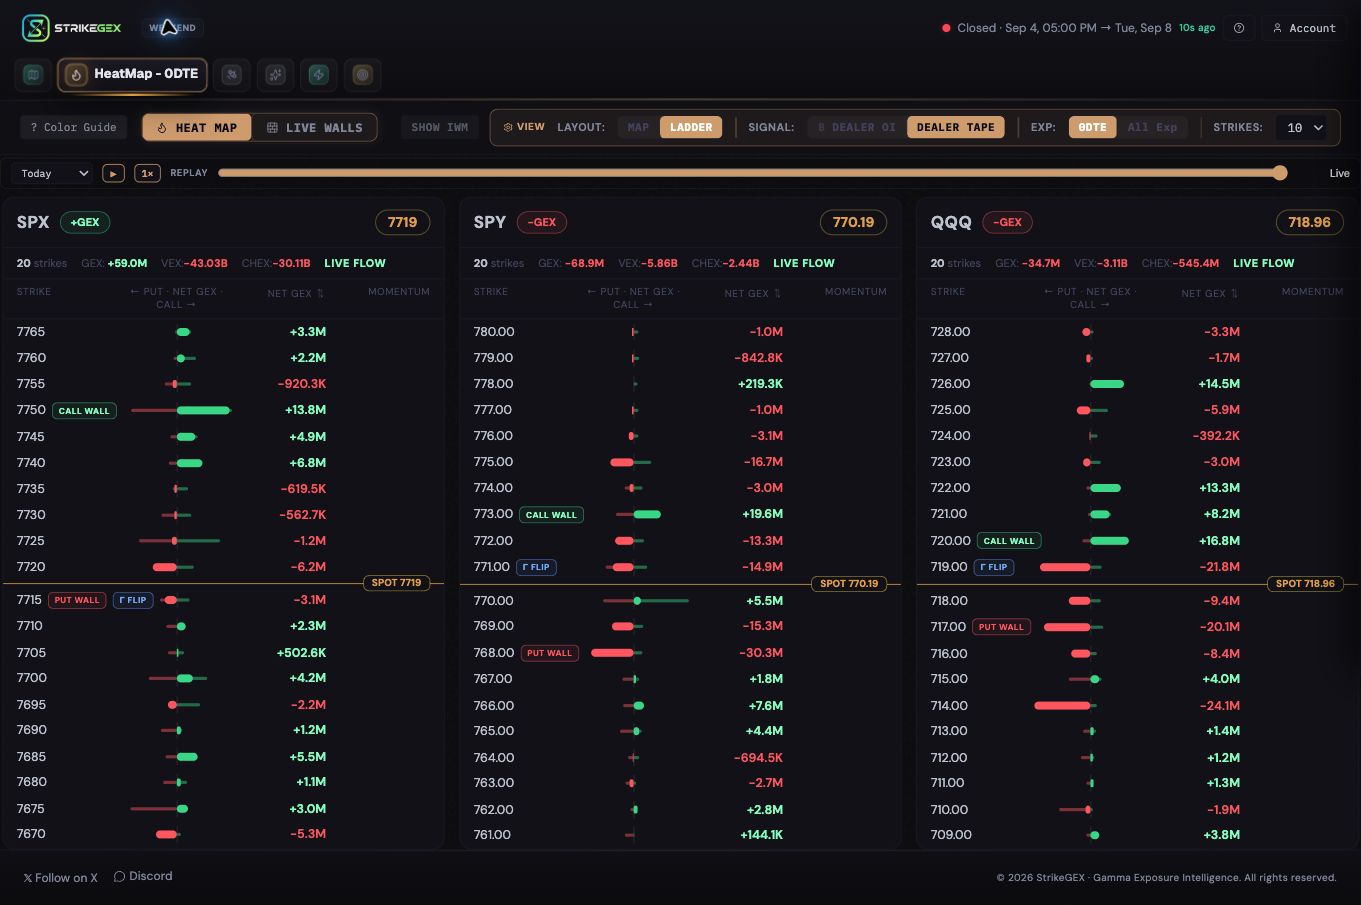The width and height of the screenshot is (1361, 905).
Task: Click QQQ strike 714.00 value -24.1M
Action: (1219, 705)
